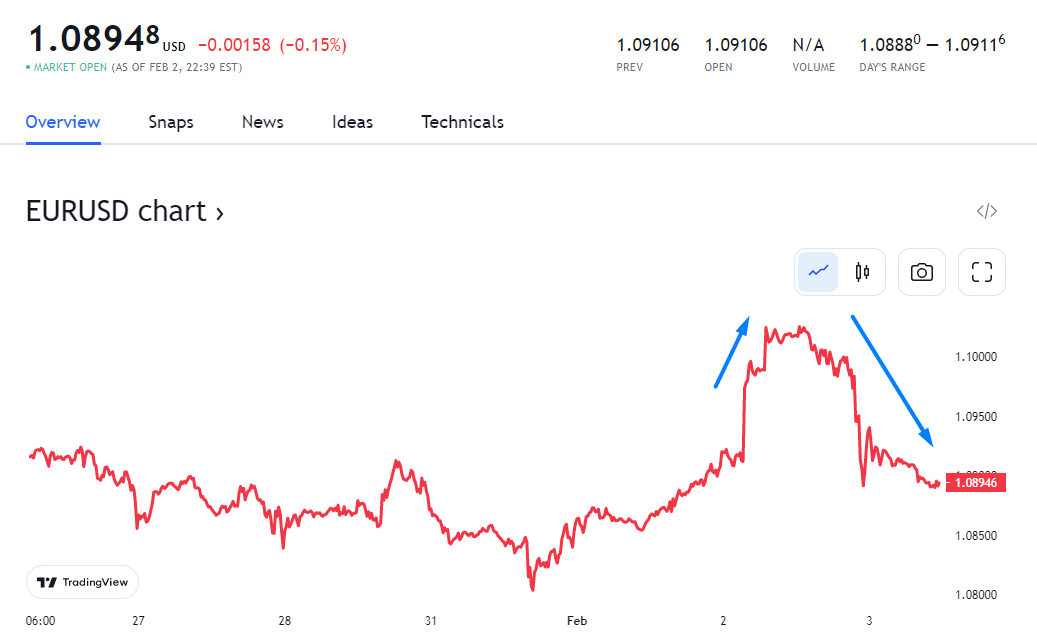Click the 31 date on time axis
Image resolution: width=1037 pixels, height=641 pixels.
pyautogui.click(x=431, y=621)
